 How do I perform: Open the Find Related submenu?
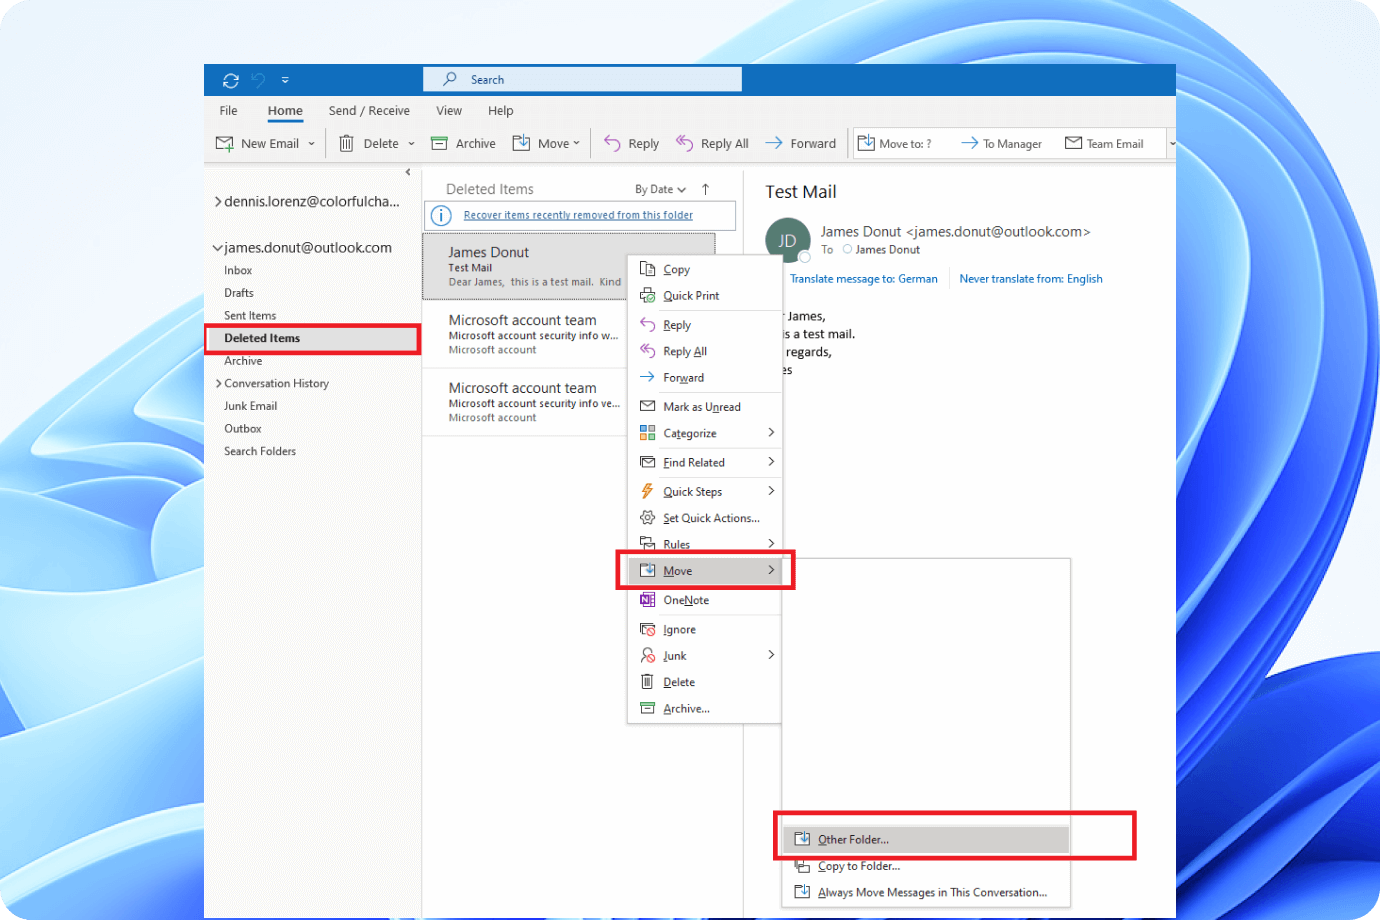click(x=704, y=463)
